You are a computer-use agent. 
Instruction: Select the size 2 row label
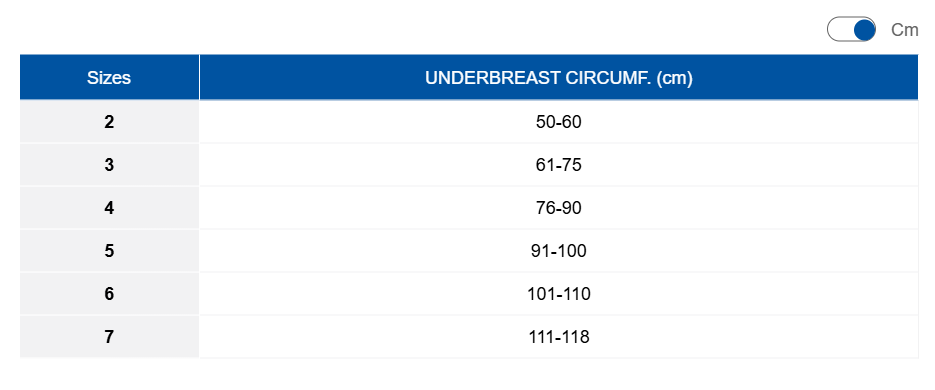[x=109, y=122]
